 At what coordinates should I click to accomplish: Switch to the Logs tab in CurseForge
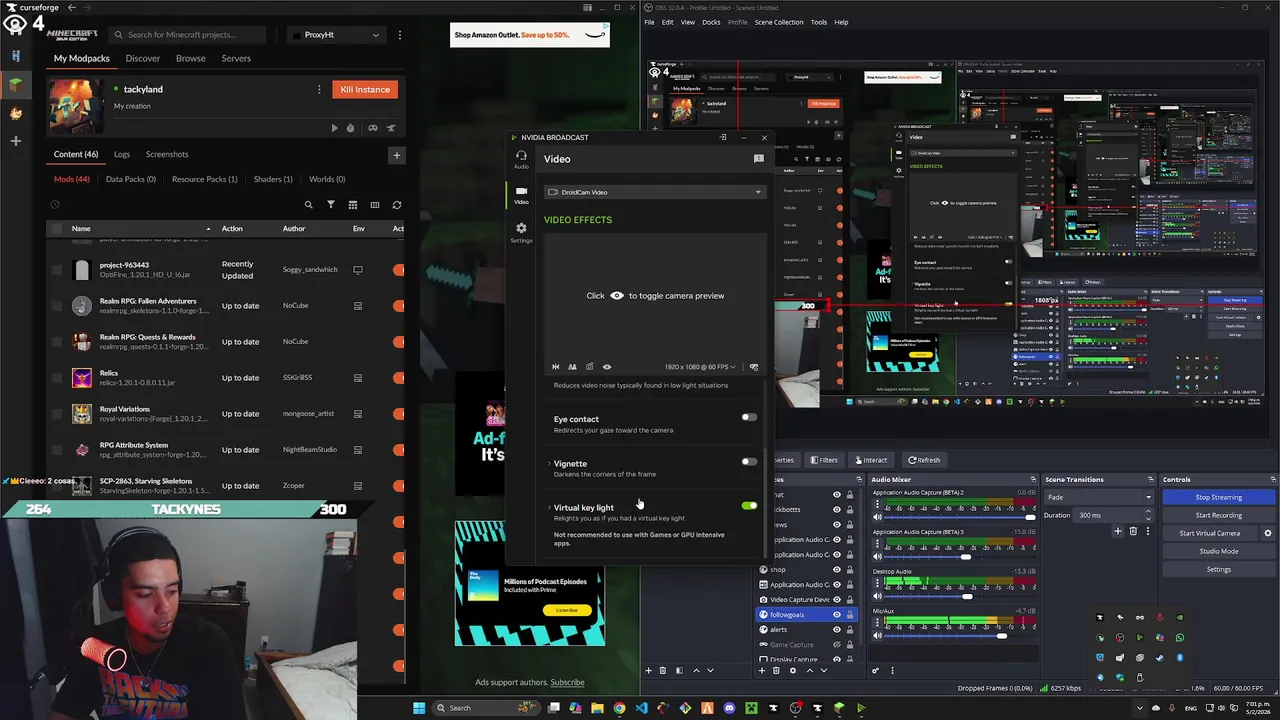click(x=122, y=155)
